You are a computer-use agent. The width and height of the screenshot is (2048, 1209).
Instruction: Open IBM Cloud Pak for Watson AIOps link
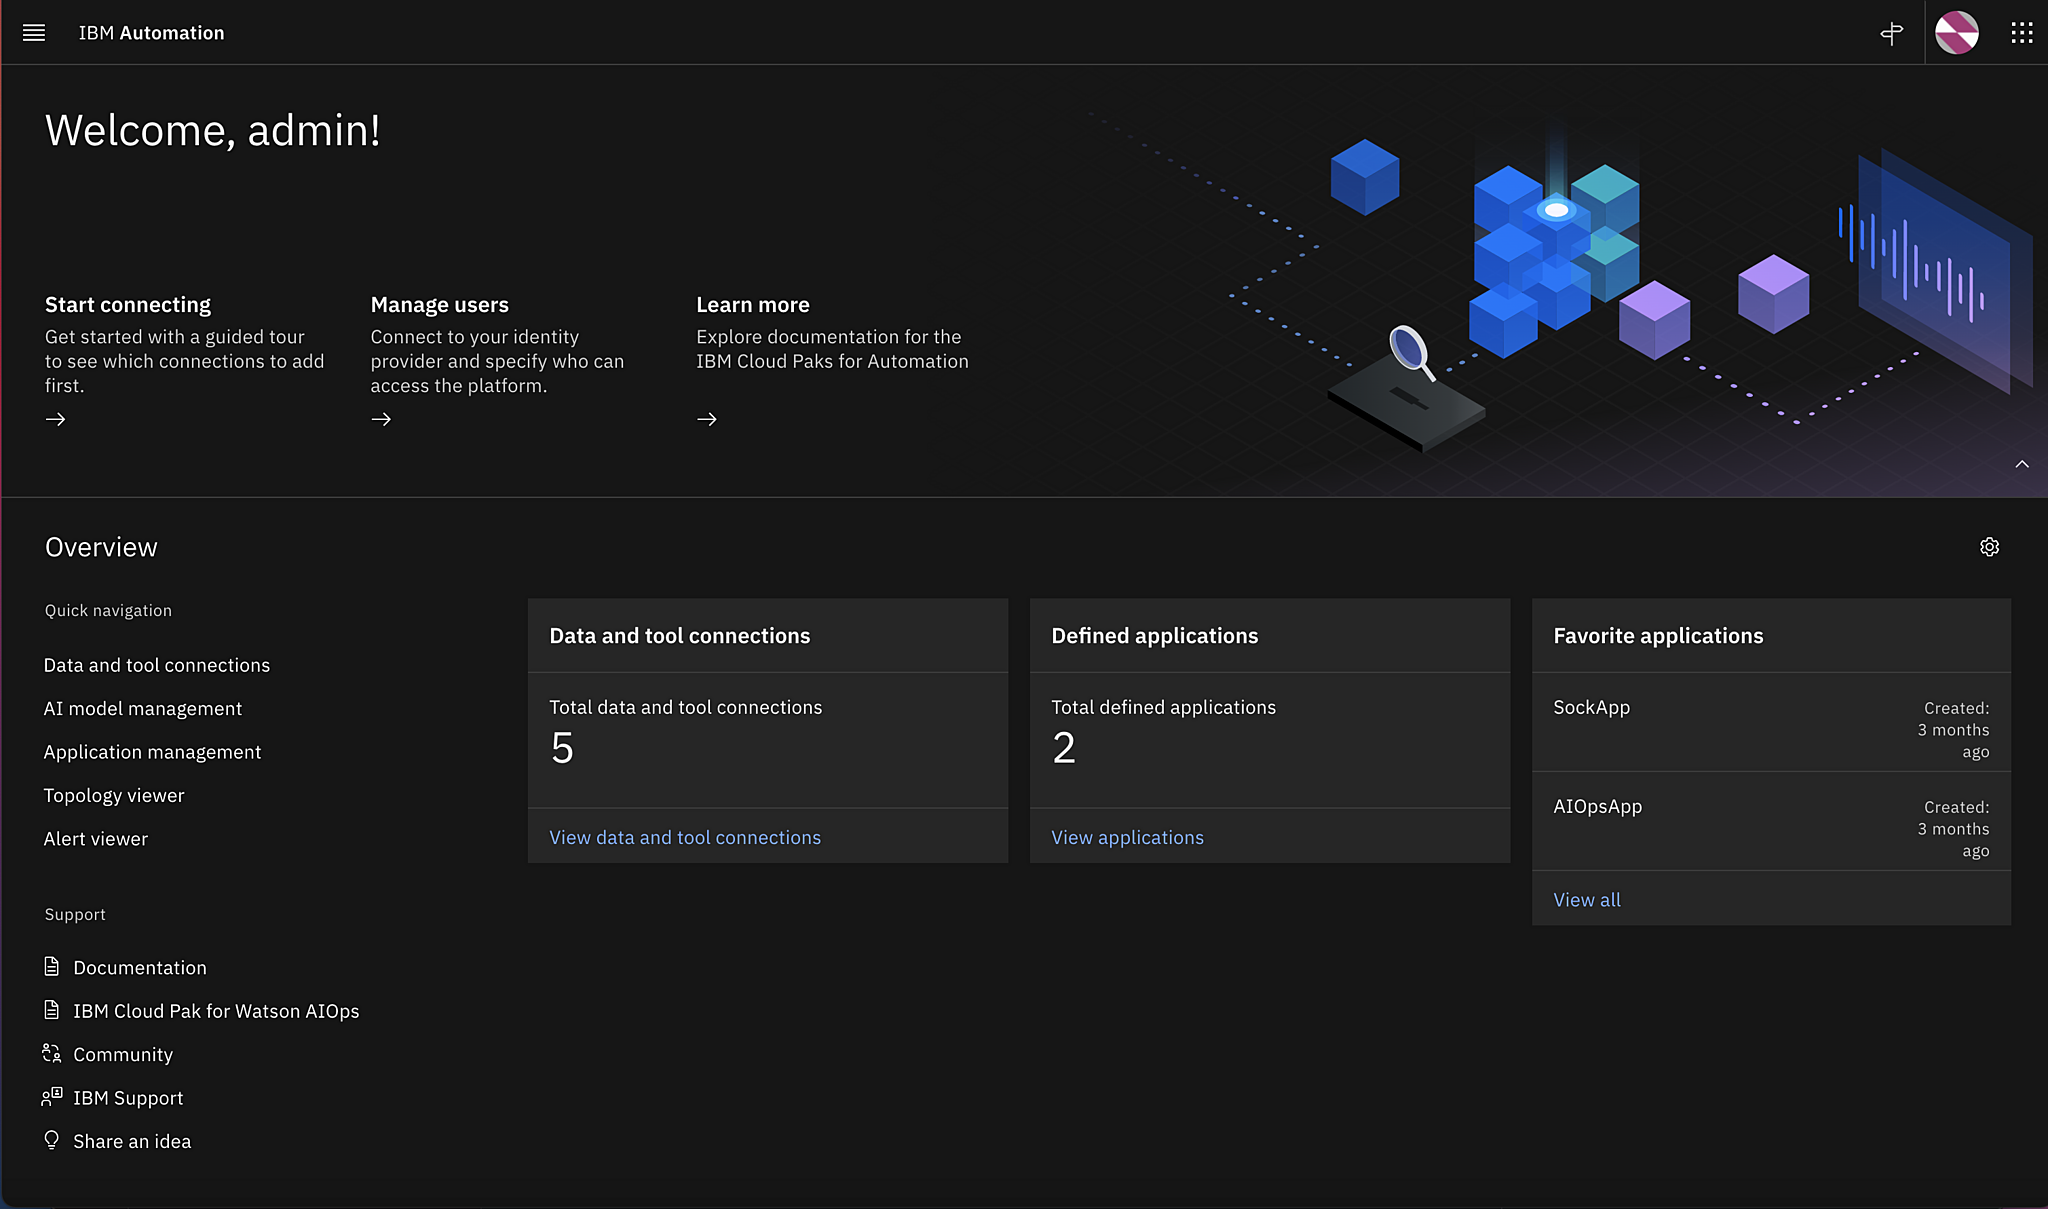point(216,1011)
